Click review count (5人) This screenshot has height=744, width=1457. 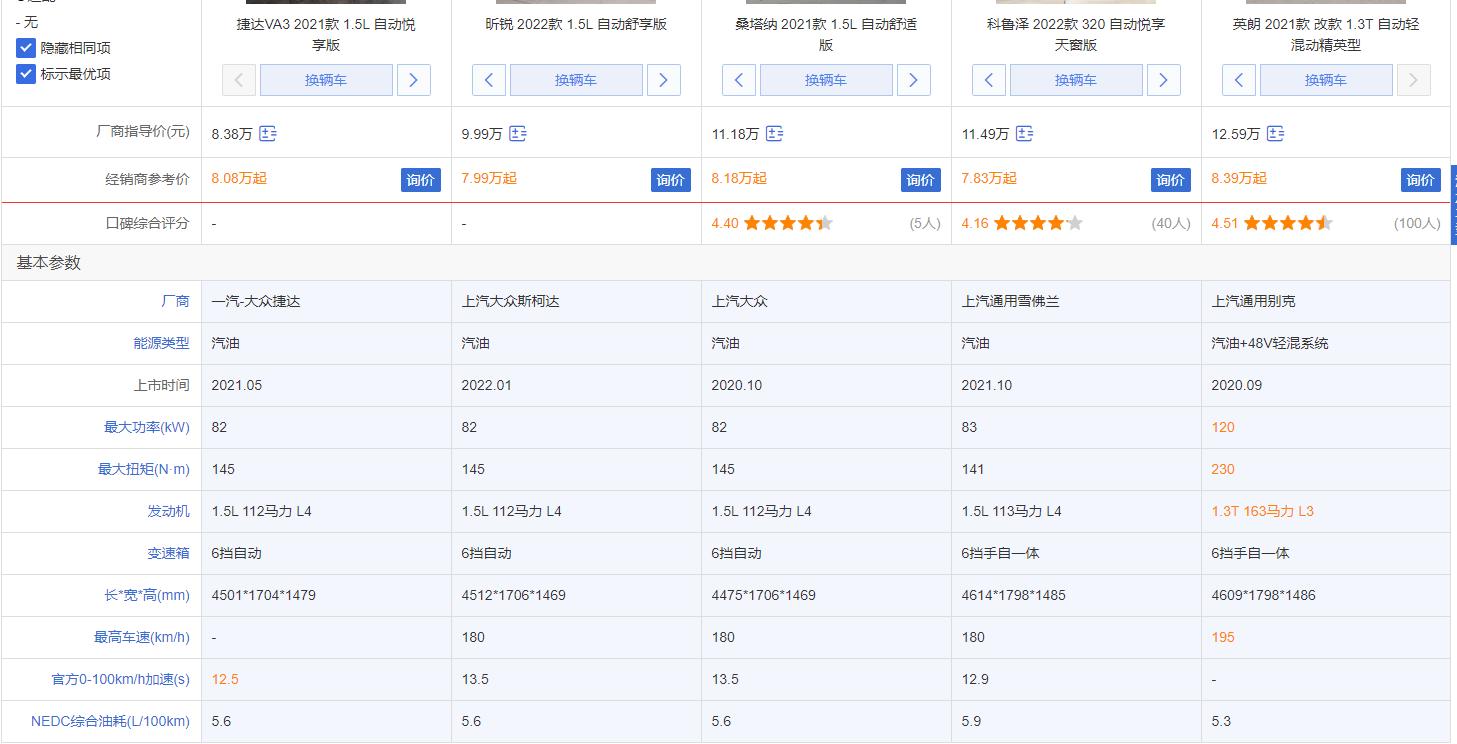click(925, 224)
